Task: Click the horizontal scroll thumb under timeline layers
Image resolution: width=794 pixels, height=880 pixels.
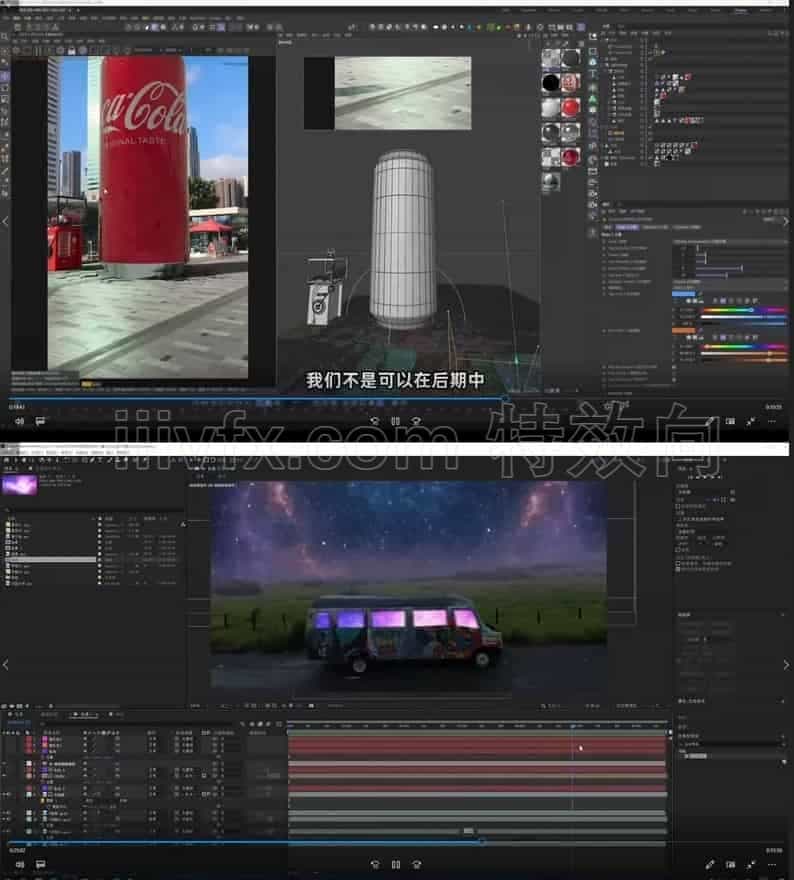Action: pyautogui.click(x=469, y=831)
